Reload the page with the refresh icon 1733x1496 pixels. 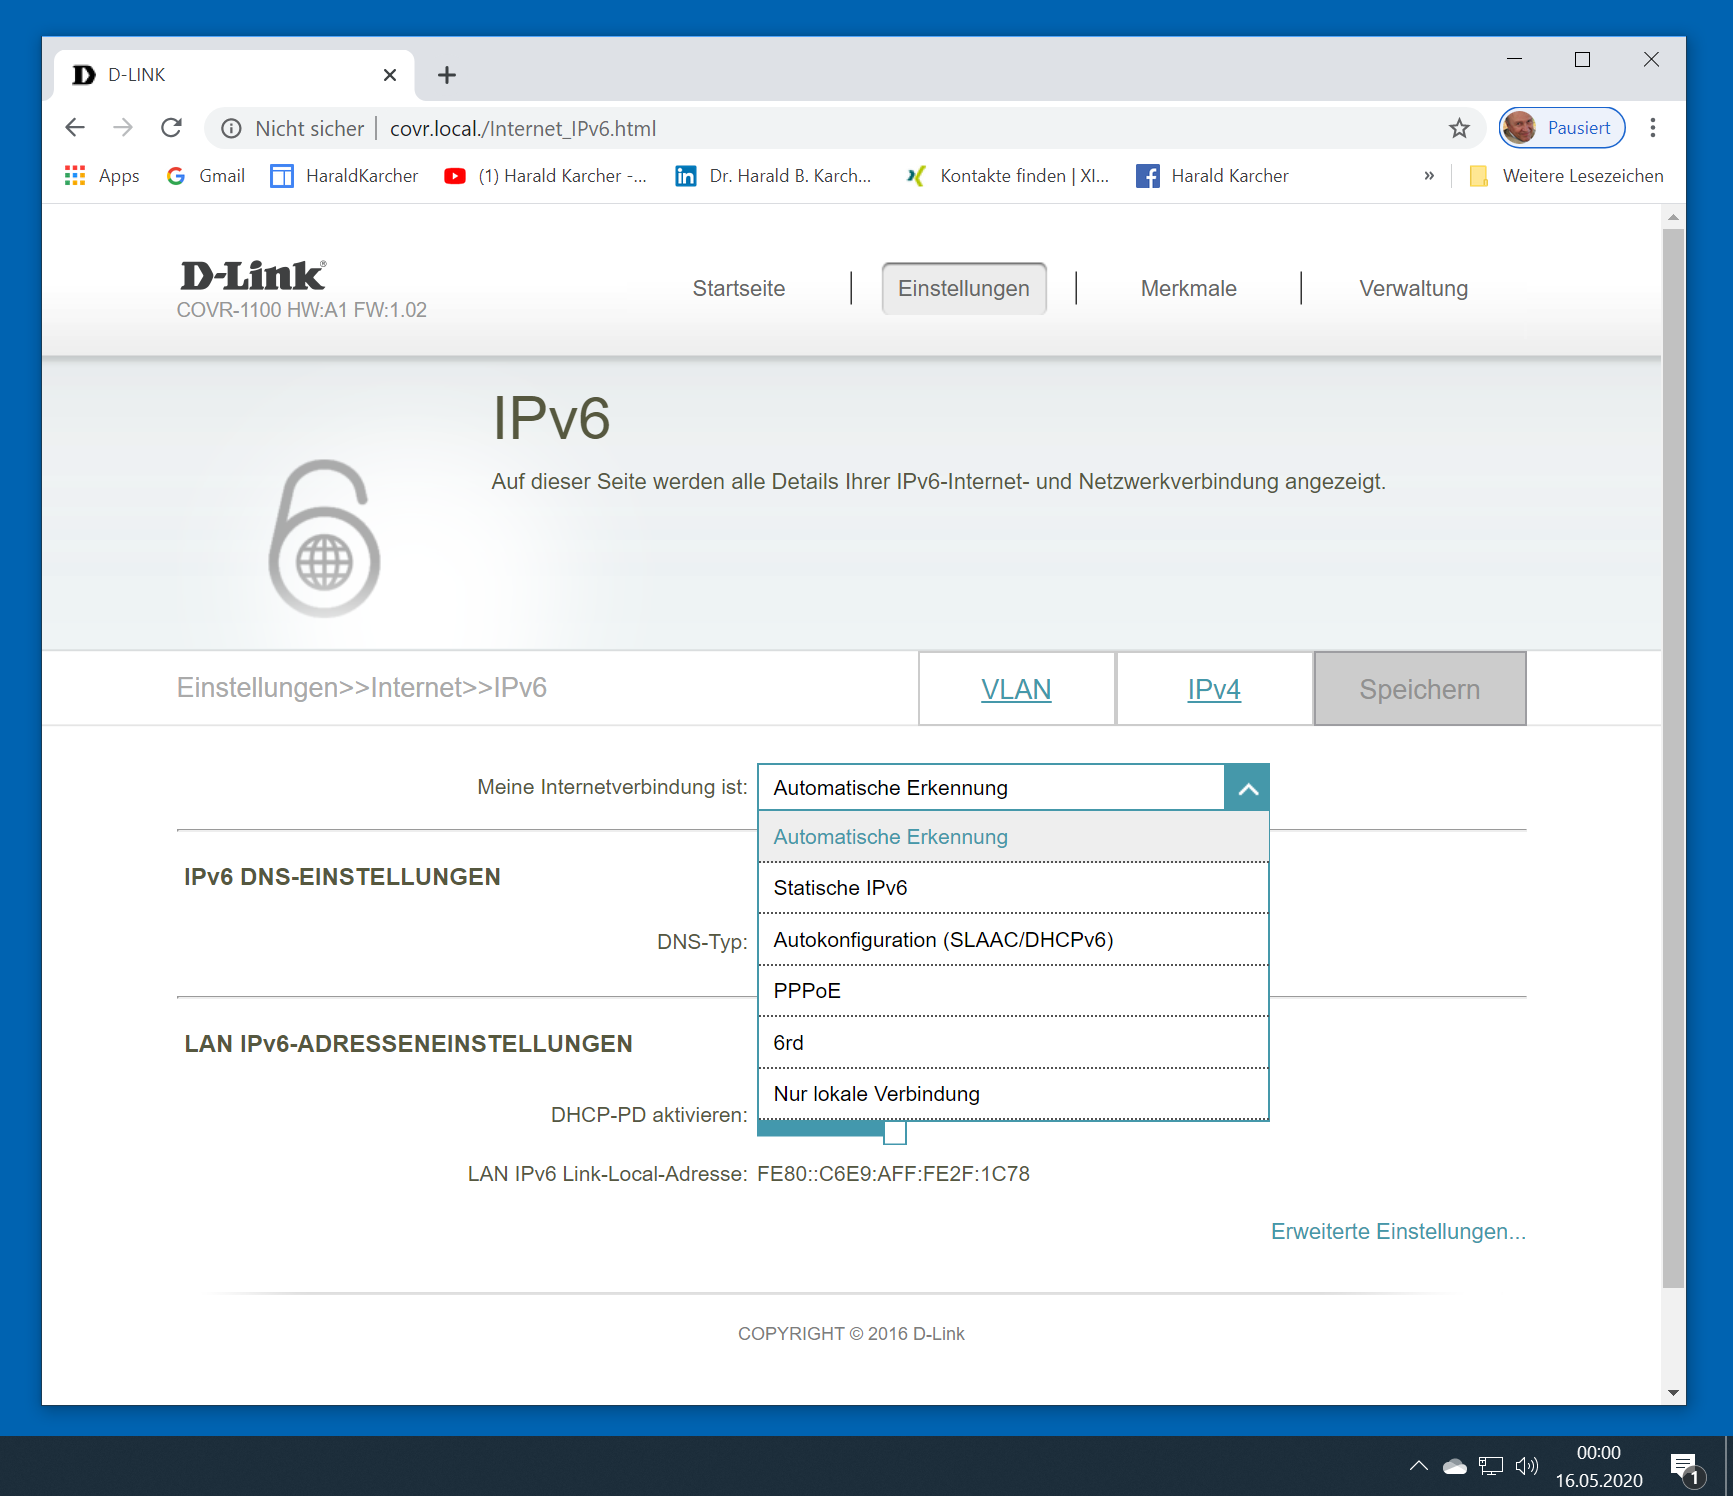pos(172,128)
